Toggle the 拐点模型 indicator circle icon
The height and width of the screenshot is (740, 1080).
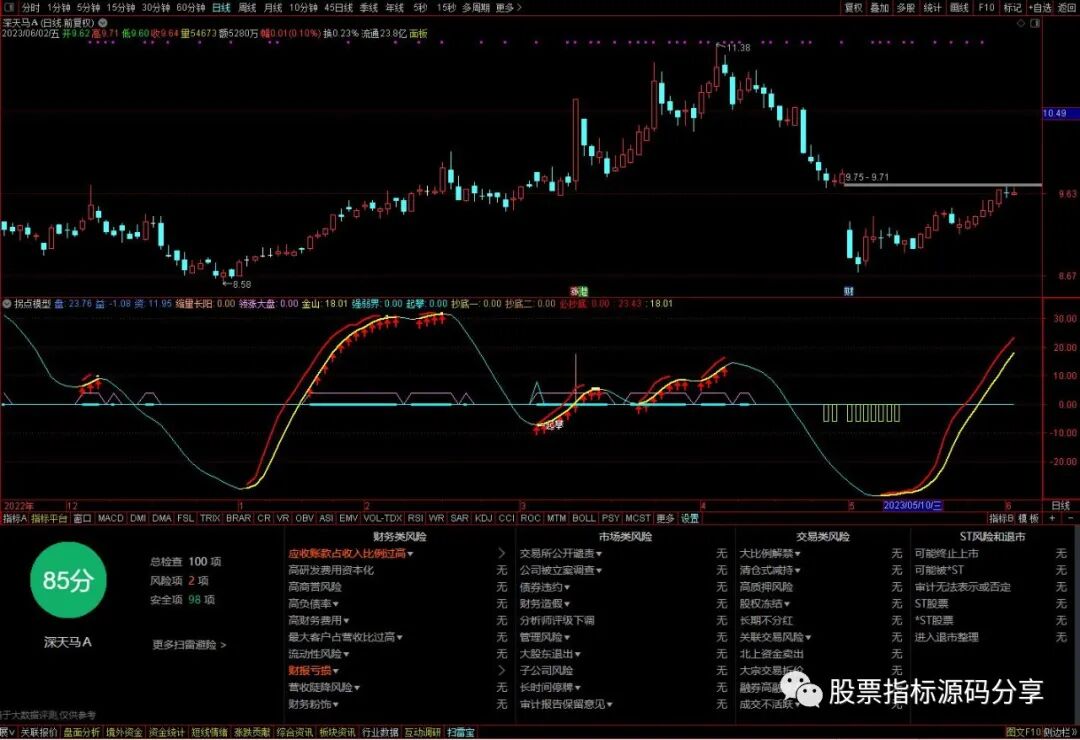[x=7, y=303]
